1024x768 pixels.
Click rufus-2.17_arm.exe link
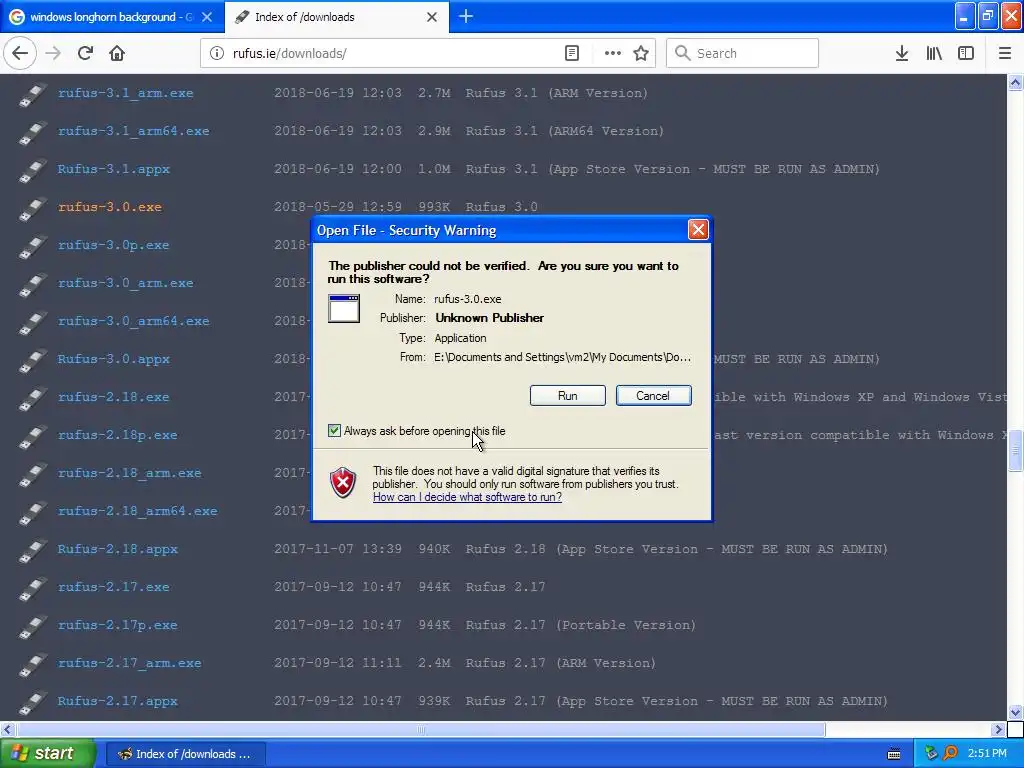[129, 663]
